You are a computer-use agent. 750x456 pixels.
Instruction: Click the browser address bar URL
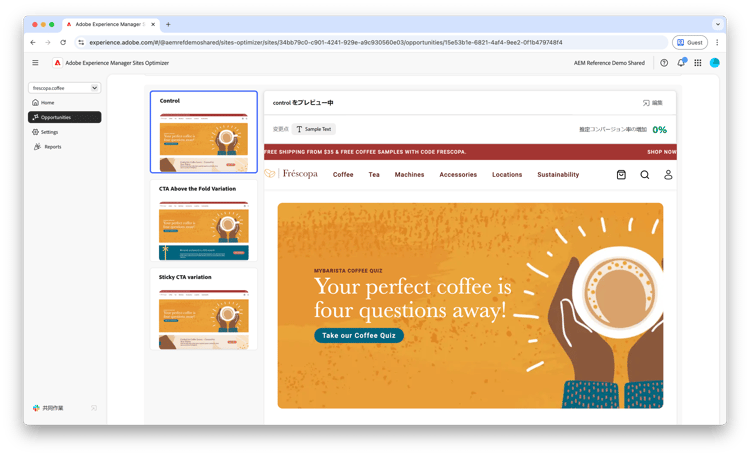[326, 42]
